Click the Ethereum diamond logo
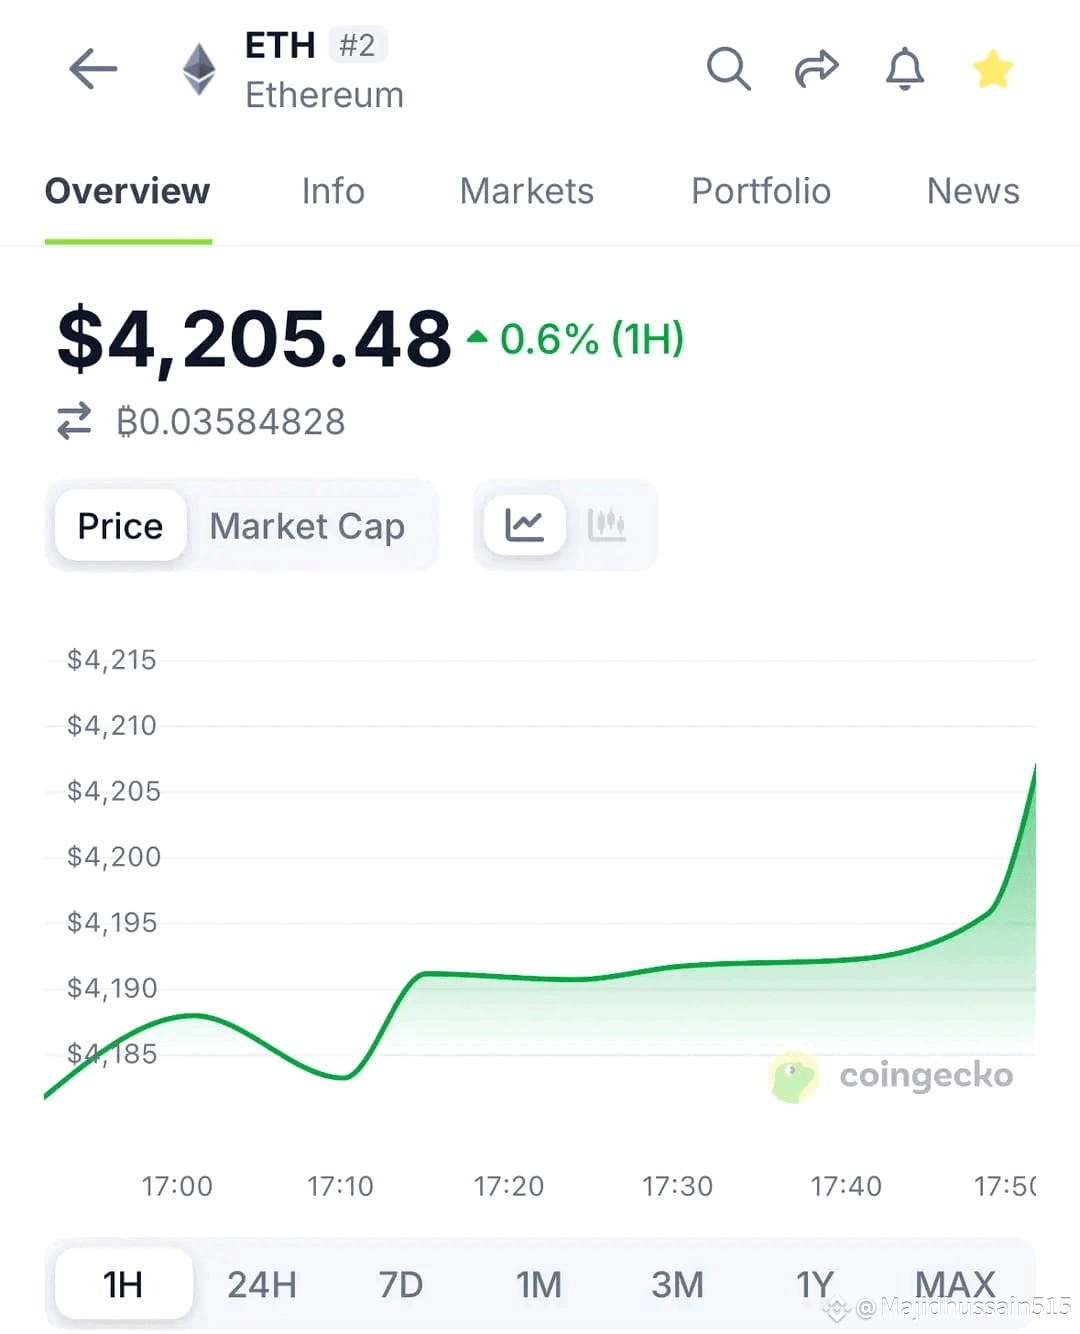 point(199,69)
